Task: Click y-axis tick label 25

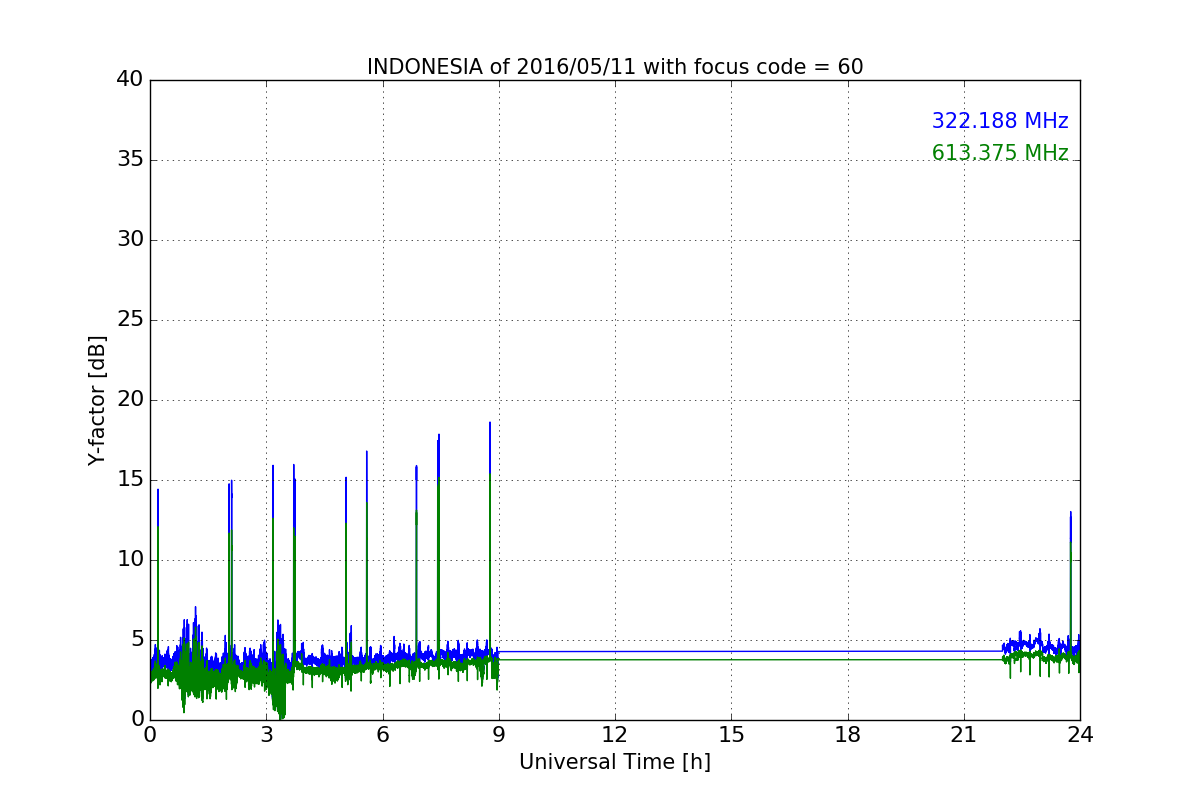Action: [x=129, y=320]
